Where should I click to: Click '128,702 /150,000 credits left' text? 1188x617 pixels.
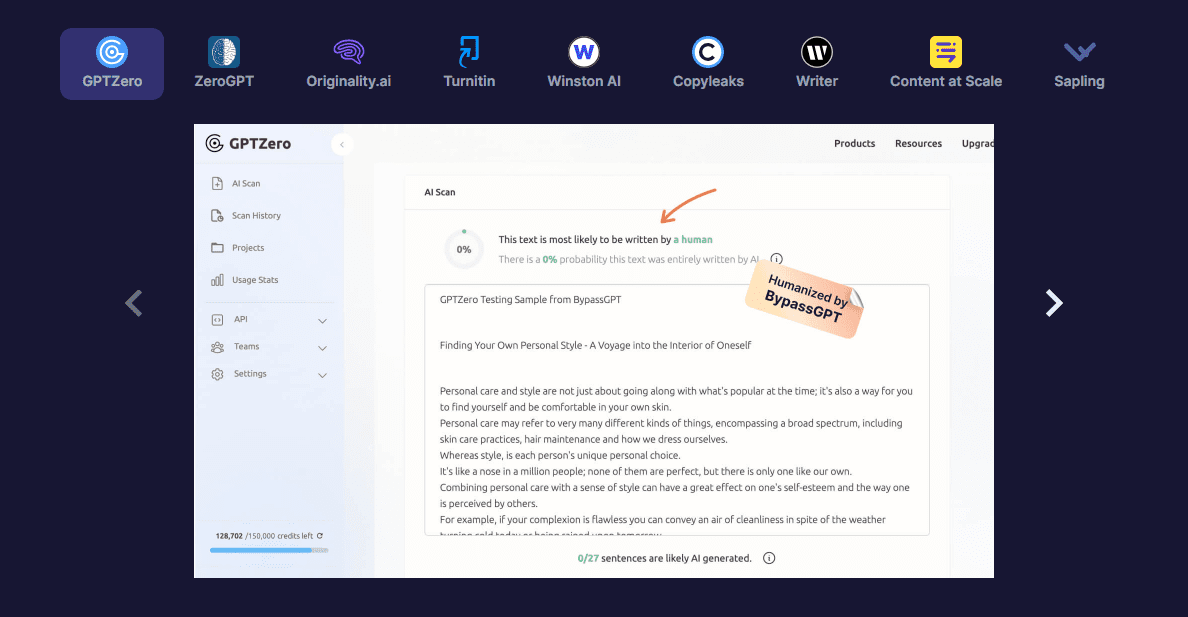(x=264, y=536)
